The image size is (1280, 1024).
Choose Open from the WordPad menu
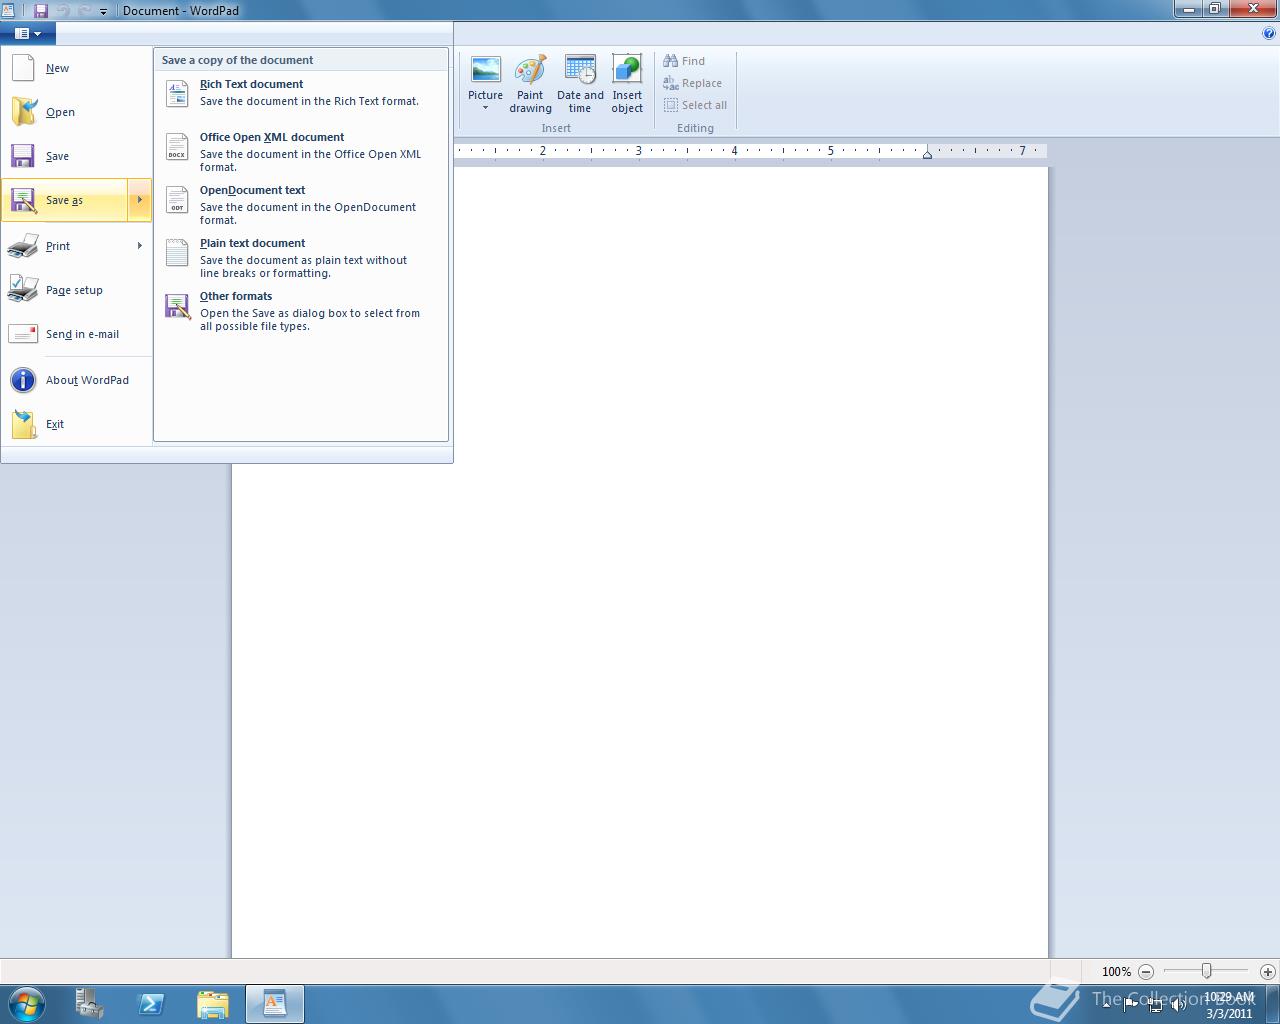point(76,112)
